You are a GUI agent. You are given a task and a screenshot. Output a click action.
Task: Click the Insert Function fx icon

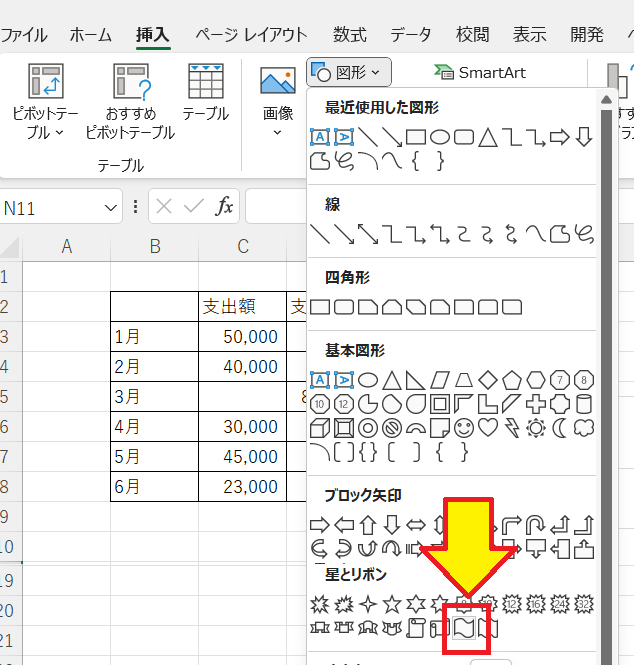pos(225,207)
